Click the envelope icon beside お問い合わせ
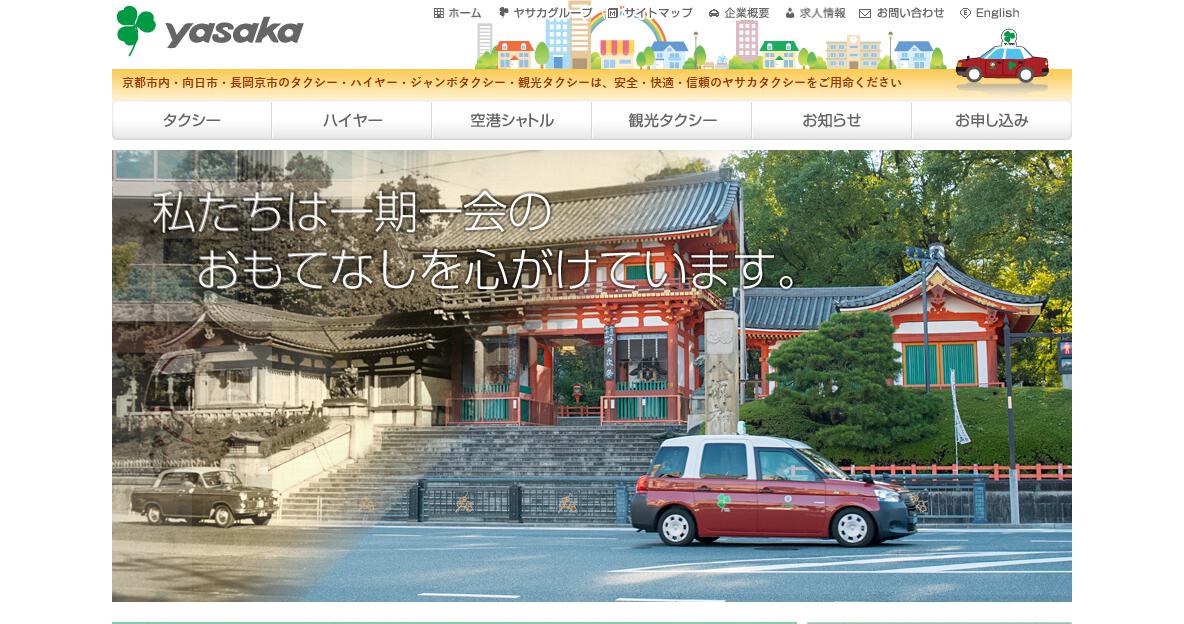Image resolution: width=1184 pixels, height=624 pixels. point(865,13)
